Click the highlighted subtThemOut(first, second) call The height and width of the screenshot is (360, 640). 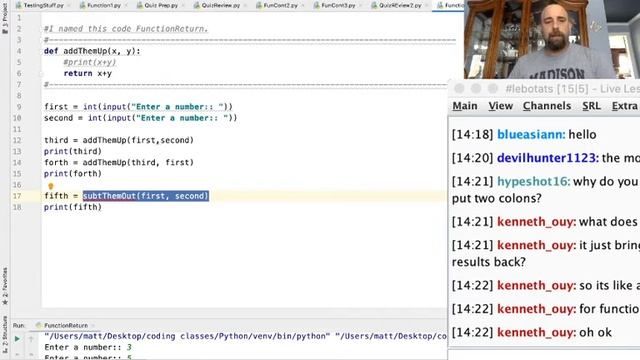(146, 196)
